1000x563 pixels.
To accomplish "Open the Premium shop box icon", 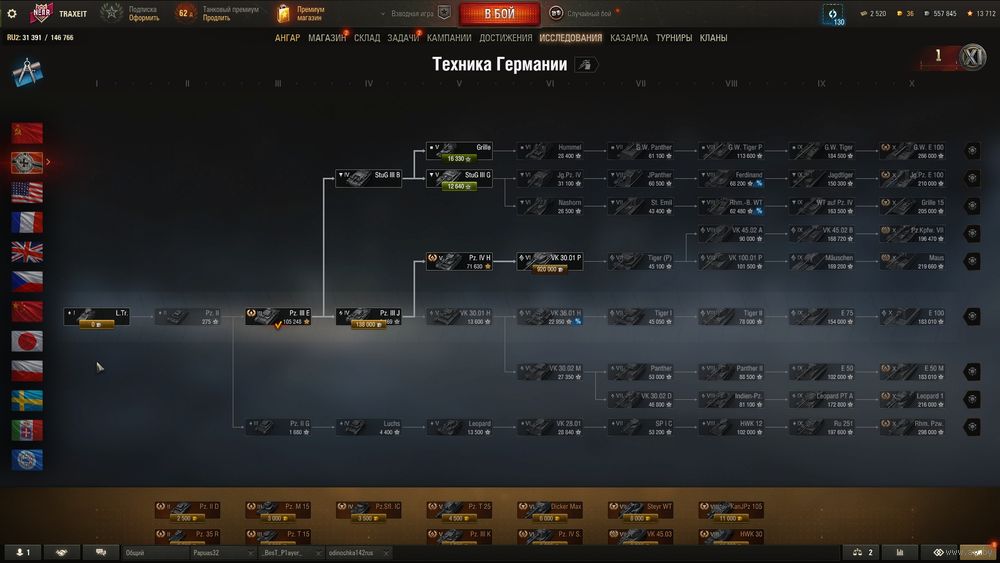I will 283,13.
